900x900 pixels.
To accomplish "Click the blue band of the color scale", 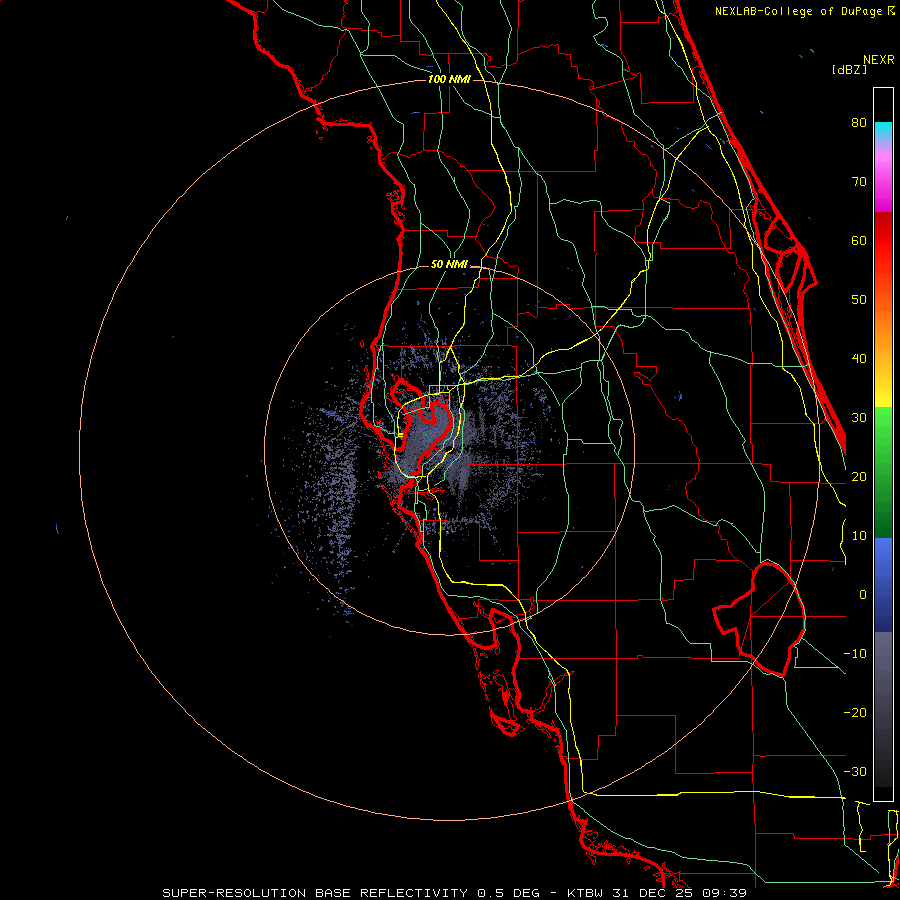I will (883, 584).
